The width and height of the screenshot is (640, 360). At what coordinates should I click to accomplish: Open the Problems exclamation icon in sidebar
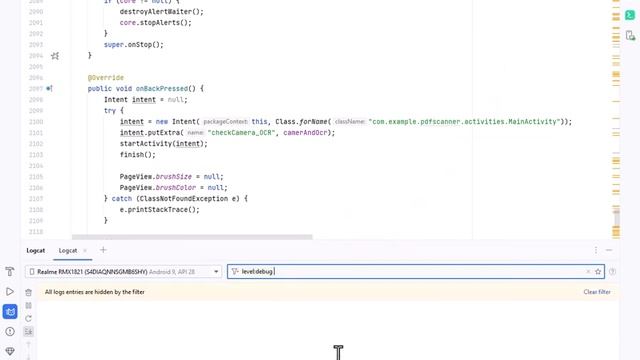10,331
